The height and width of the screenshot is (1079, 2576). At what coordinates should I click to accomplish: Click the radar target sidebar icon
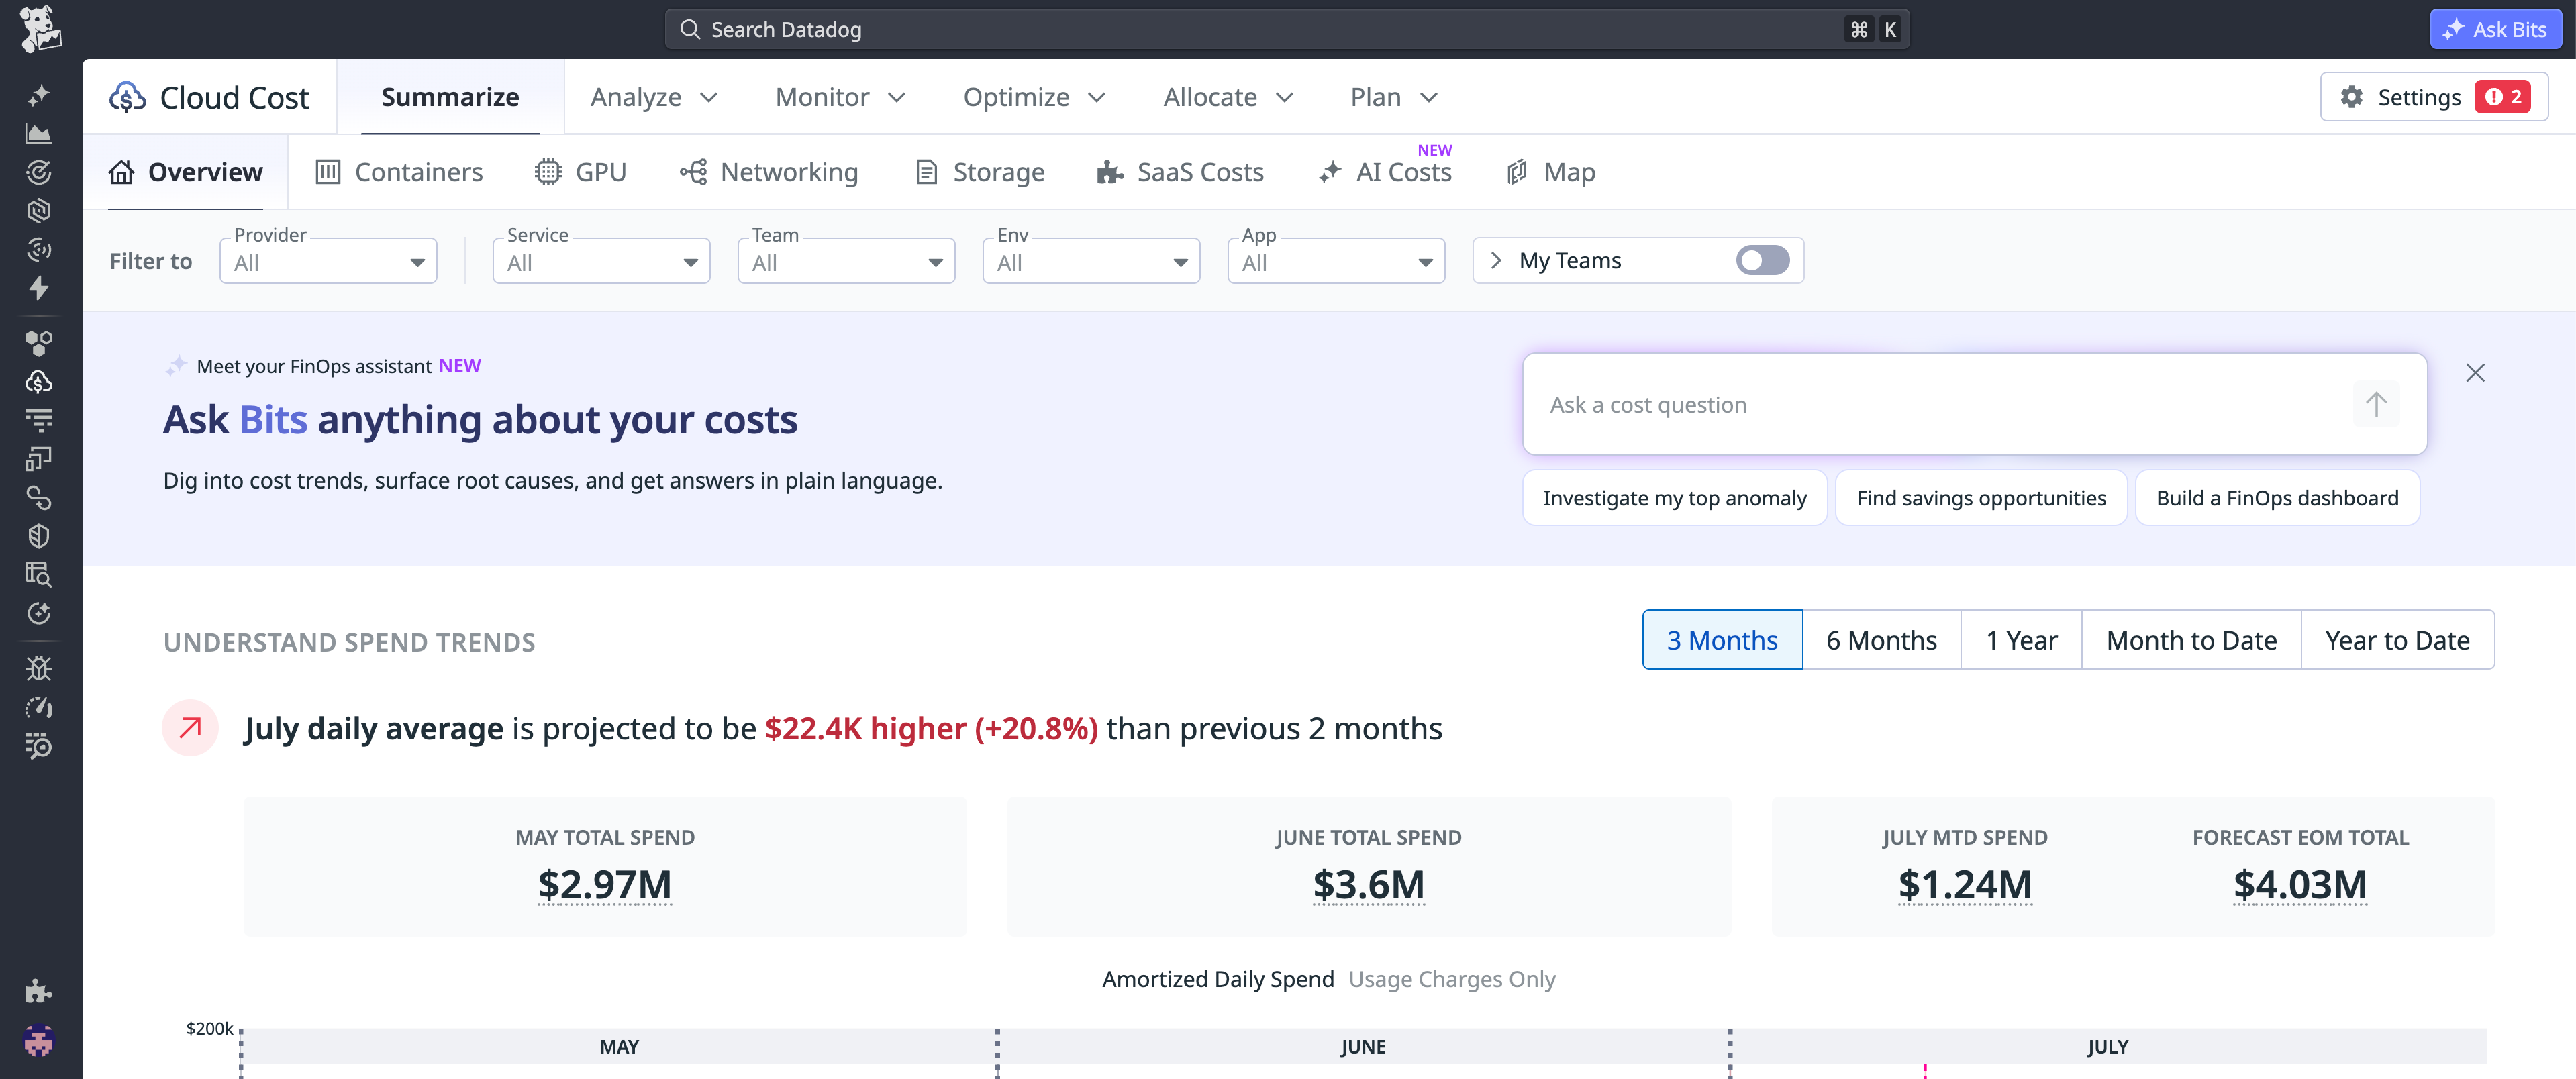(39, 172)
